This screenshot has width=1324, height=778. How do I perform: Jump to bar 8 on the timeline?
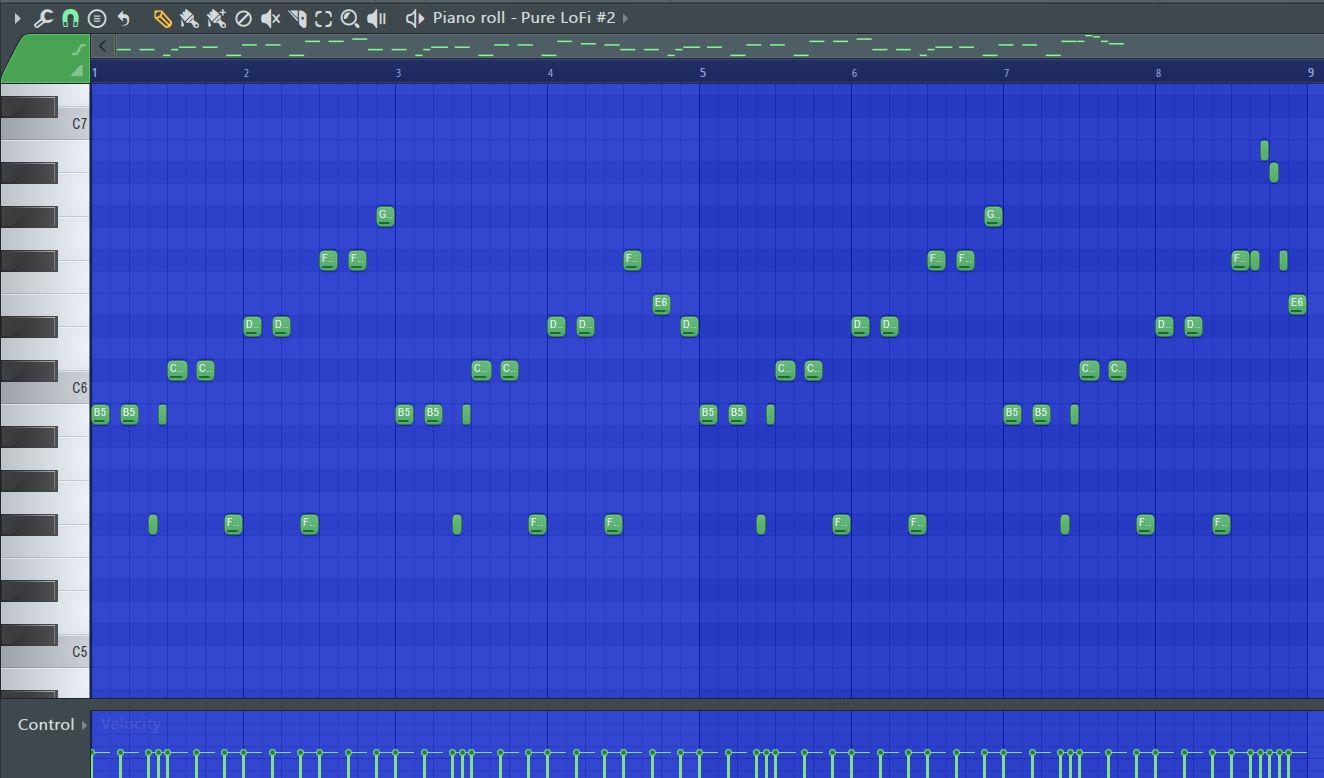tap(1158, 72)
